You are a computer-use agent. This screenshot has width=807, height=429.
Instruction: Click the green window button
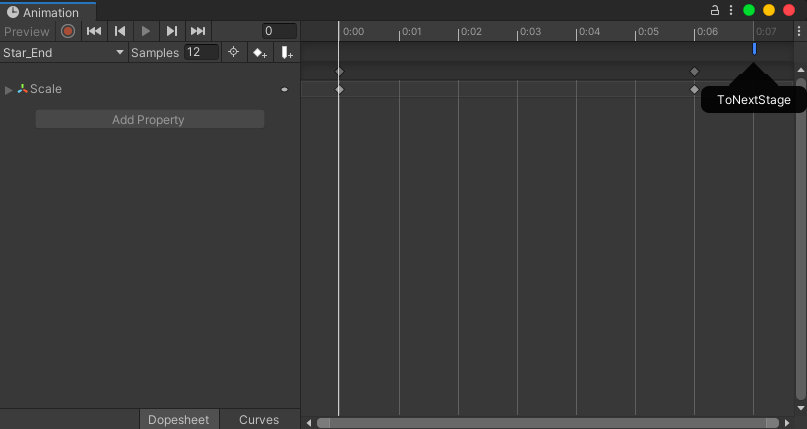(x=749, y=10)
